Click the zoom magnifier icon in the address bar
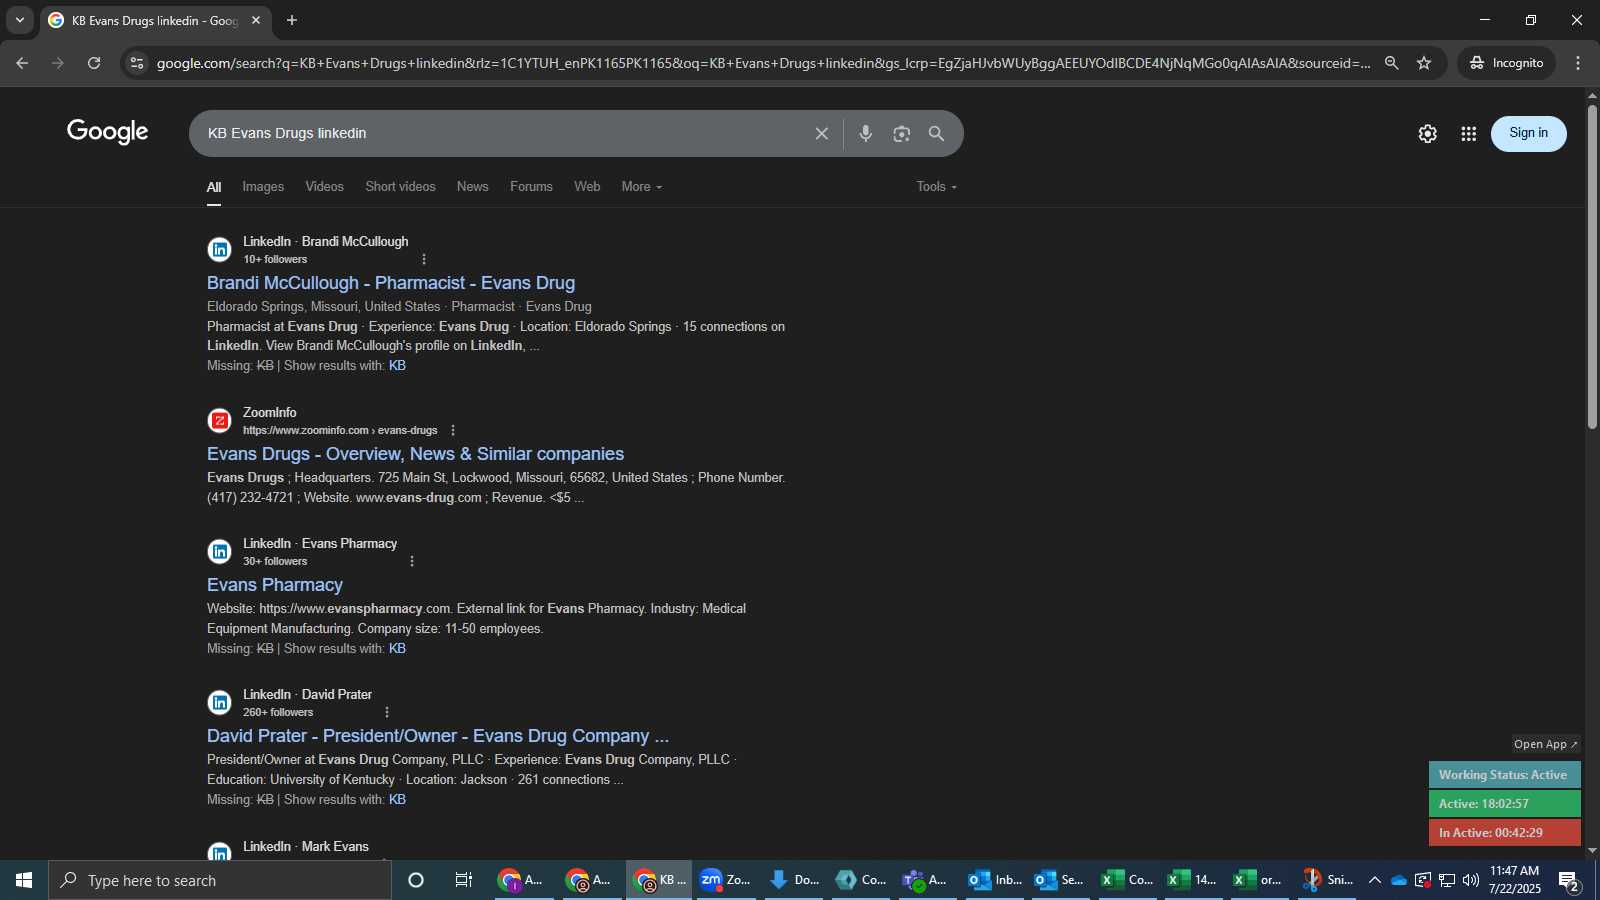The height and width of the screenshot is (900, 1600). (x=1391, y=63)
